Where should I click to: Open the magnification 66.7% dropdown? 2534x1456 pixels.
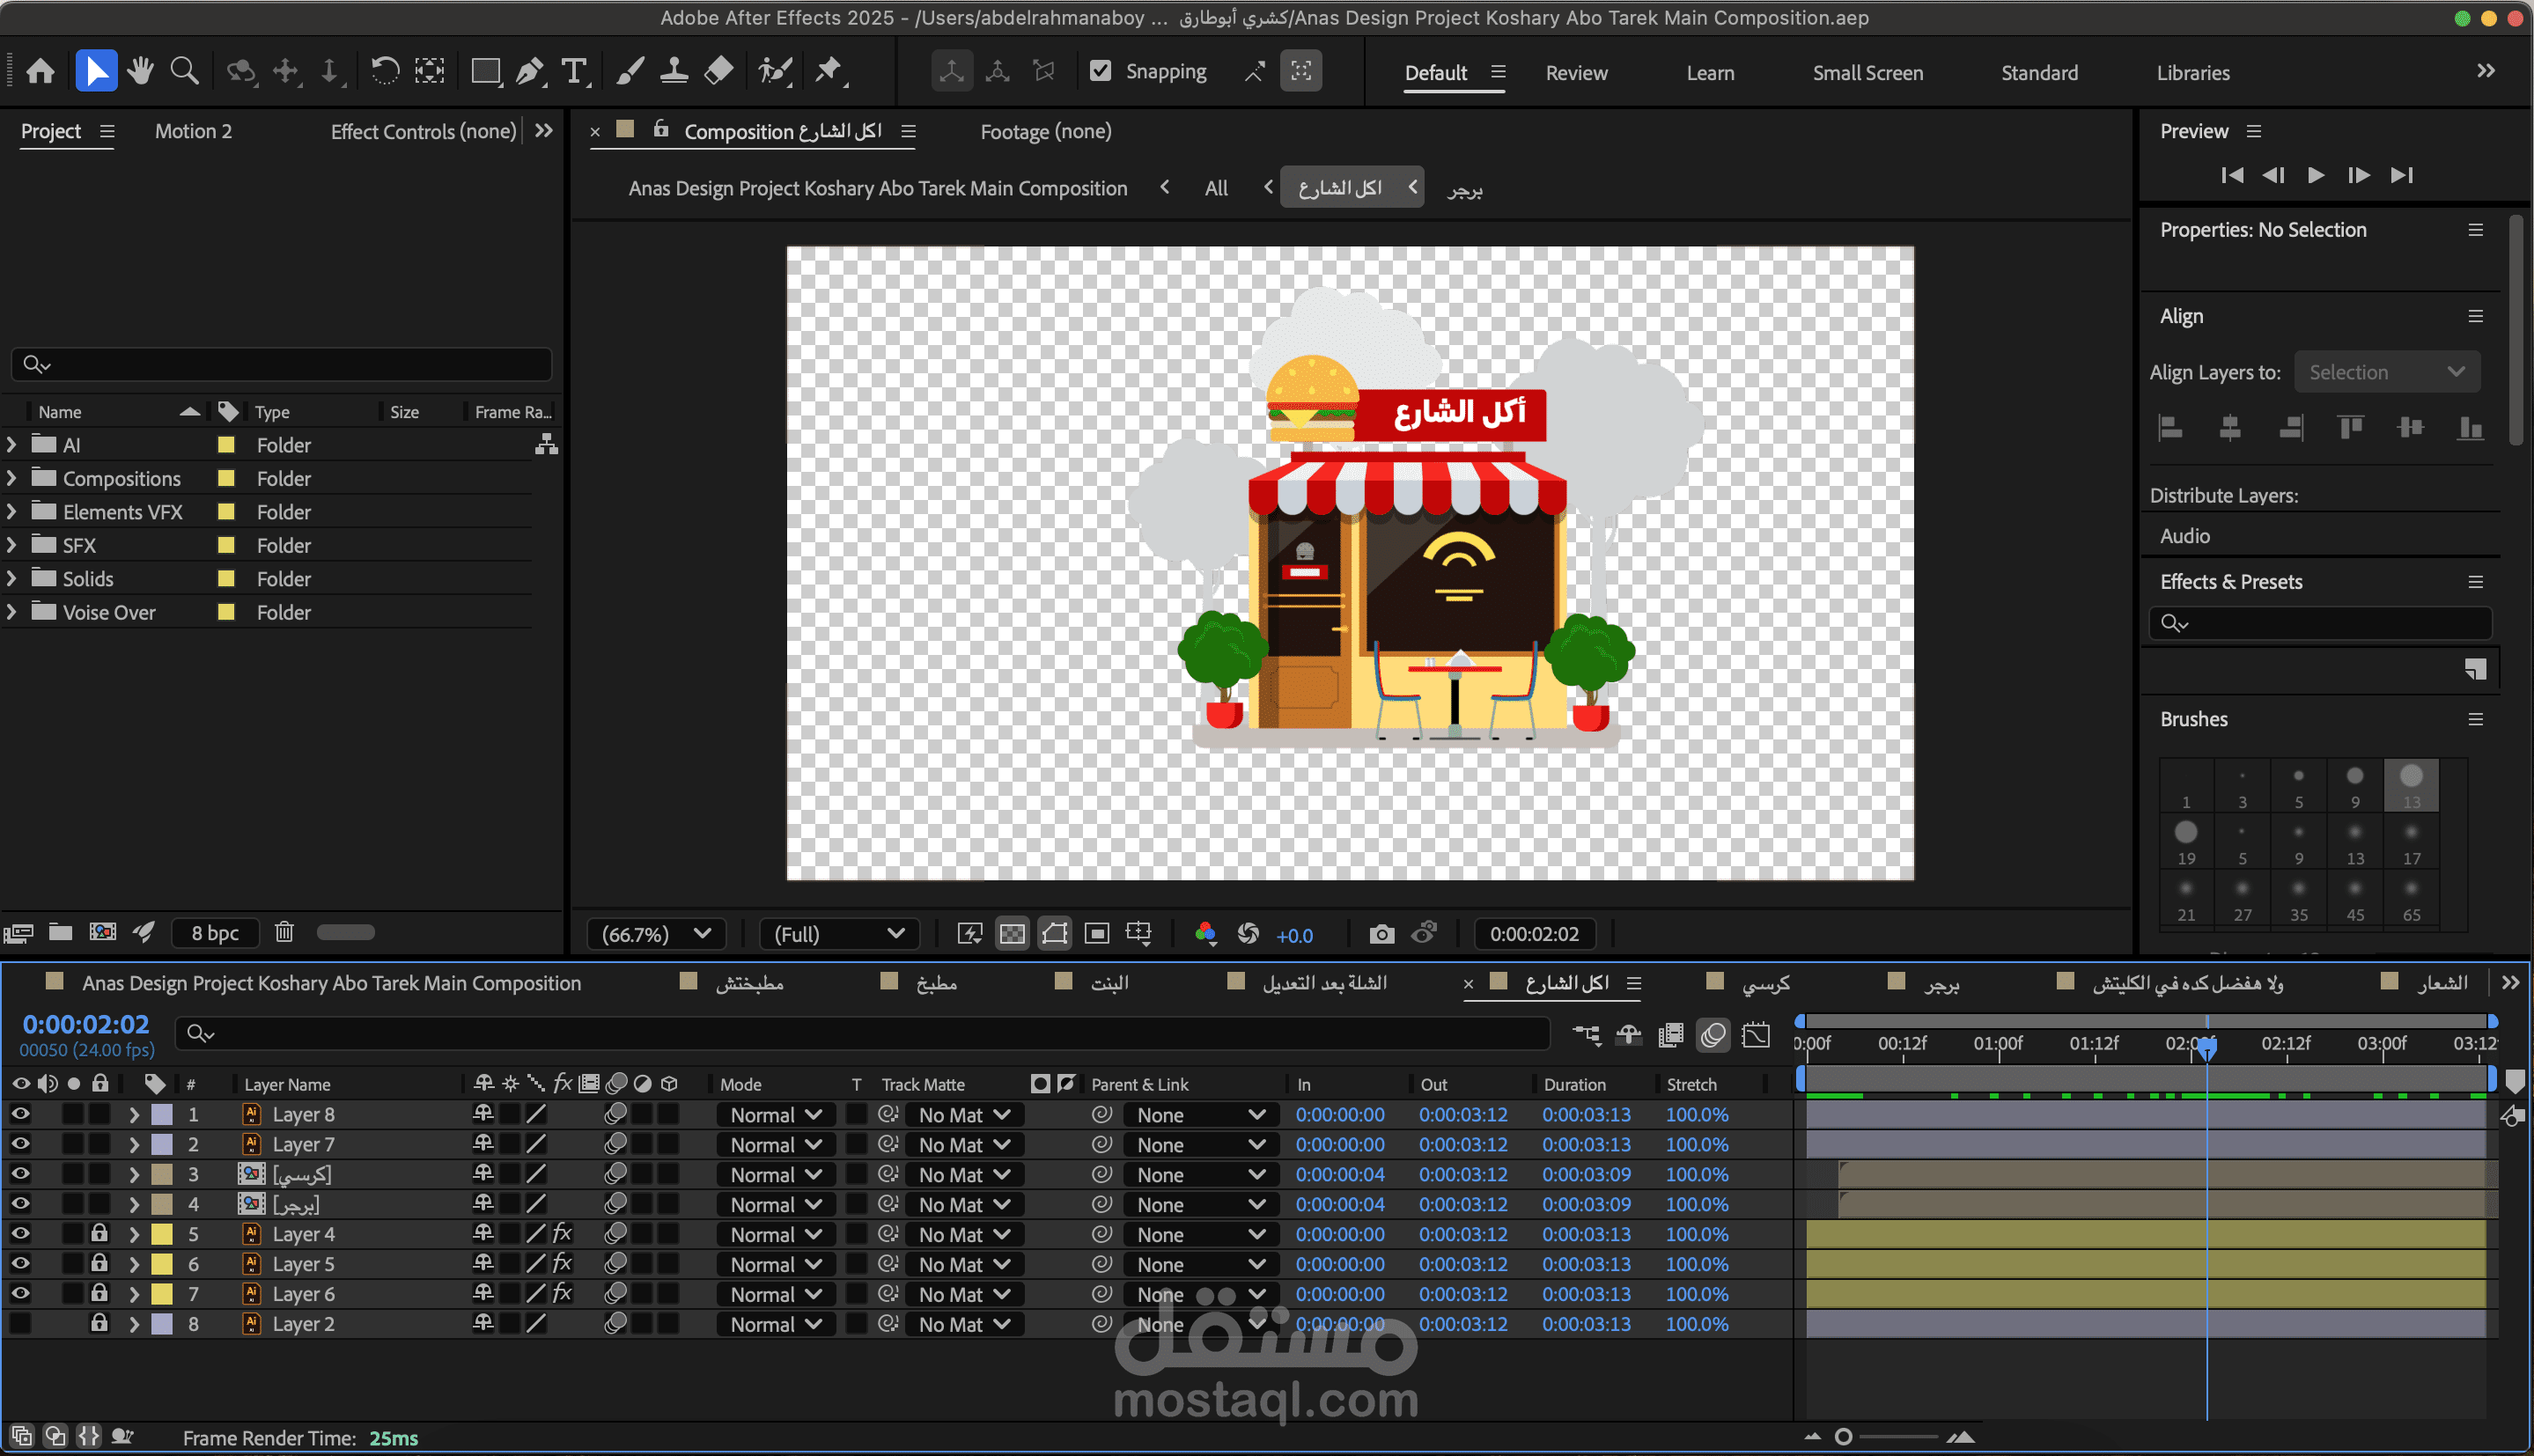(x=656, y=934)
